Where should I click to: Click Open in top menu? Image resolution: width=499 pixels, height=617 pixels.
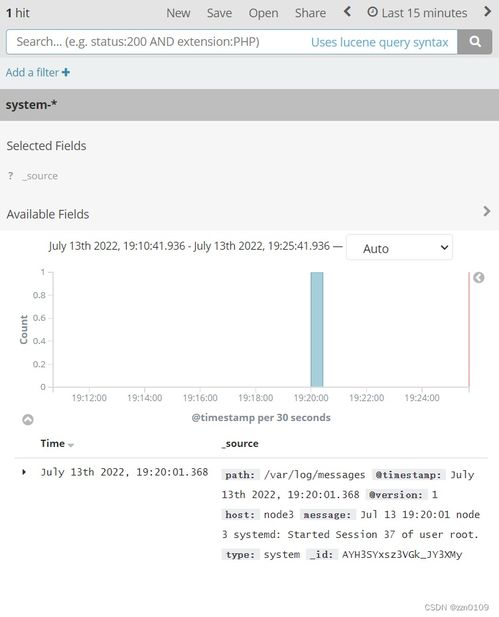click(263, 13)
